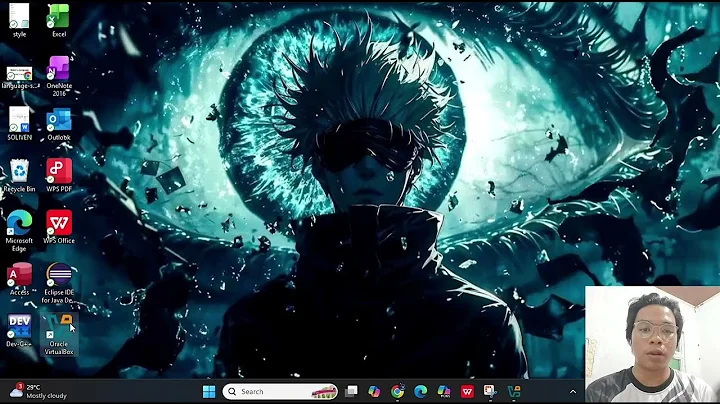This screenshot has width=720, height=404.
Task: Show hidden system tray icons
Action: coord(573,392)
